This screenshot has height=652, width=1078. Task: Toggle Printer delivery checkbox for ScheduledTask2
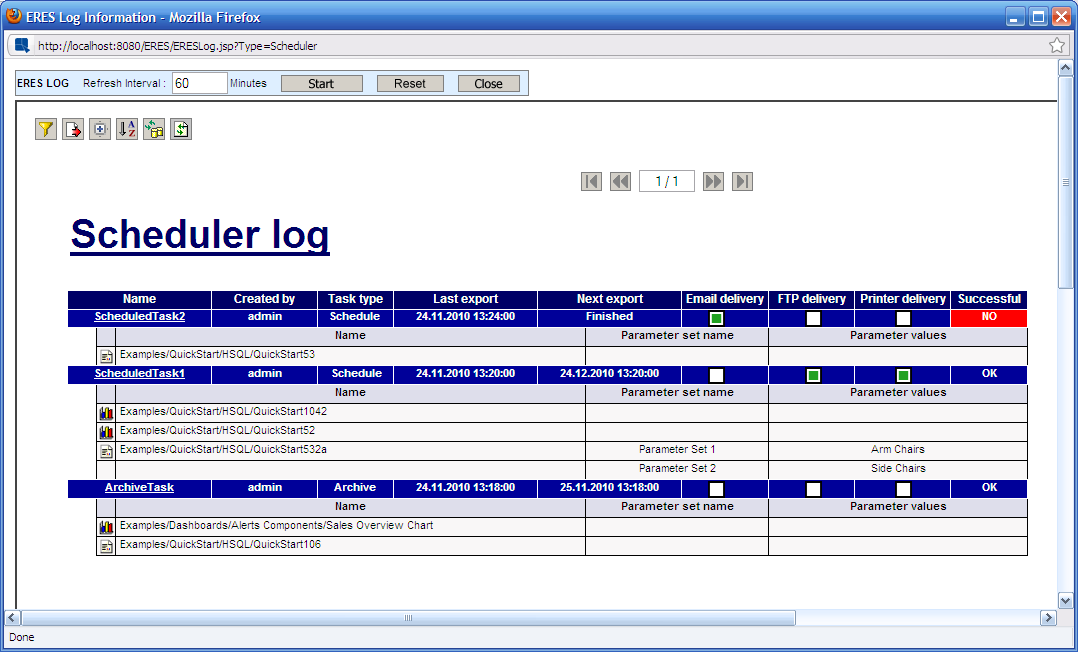tap(903, 318)
